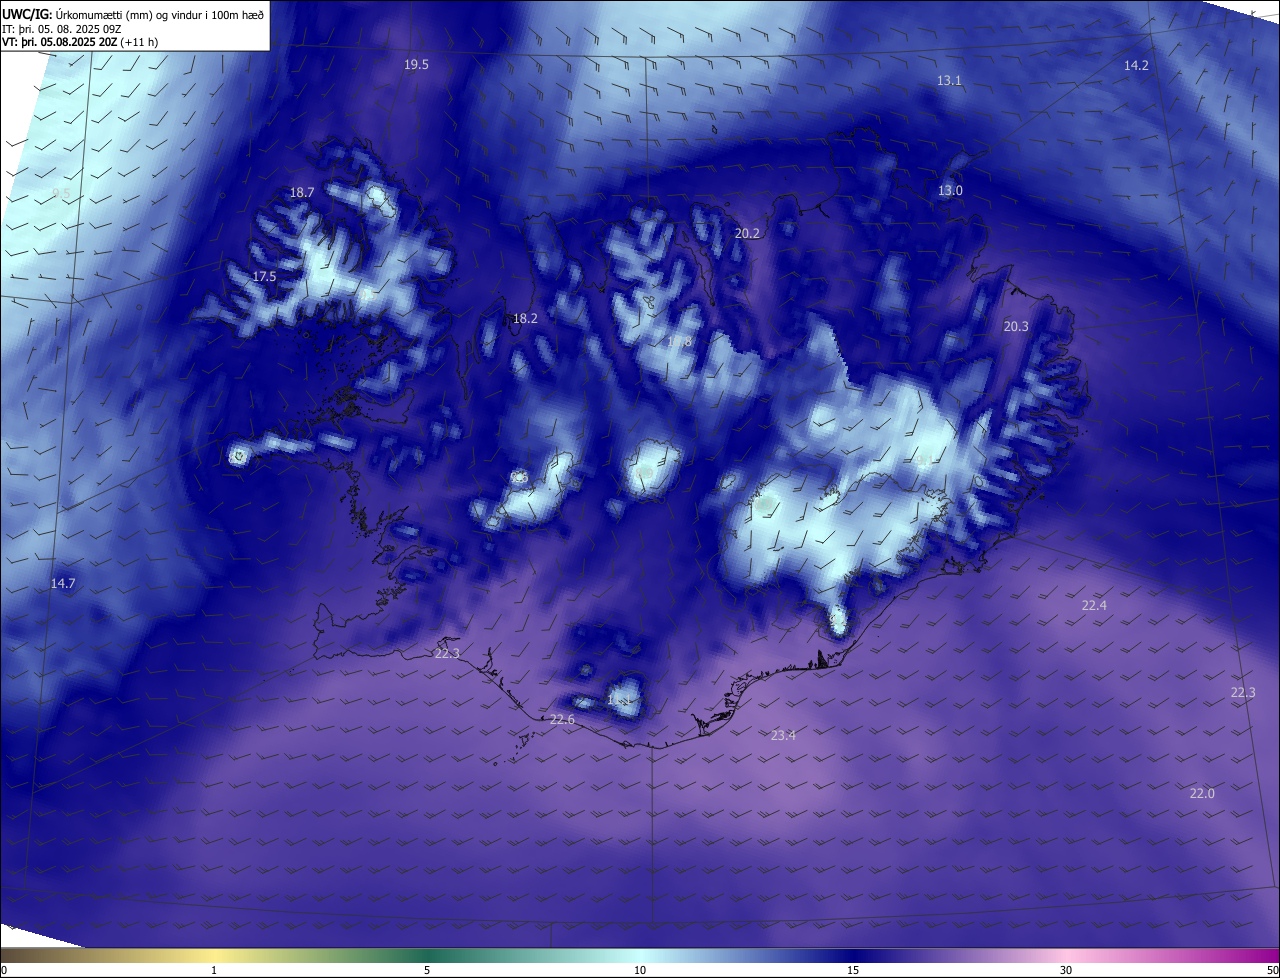Click the 17.5 value label
1280x978 pixels.
tap(264, 276)
